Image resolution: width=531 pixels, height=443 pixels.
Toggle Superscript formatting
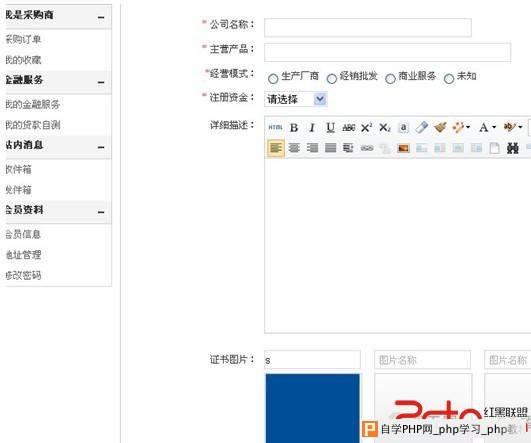click(x=366, y=128)
